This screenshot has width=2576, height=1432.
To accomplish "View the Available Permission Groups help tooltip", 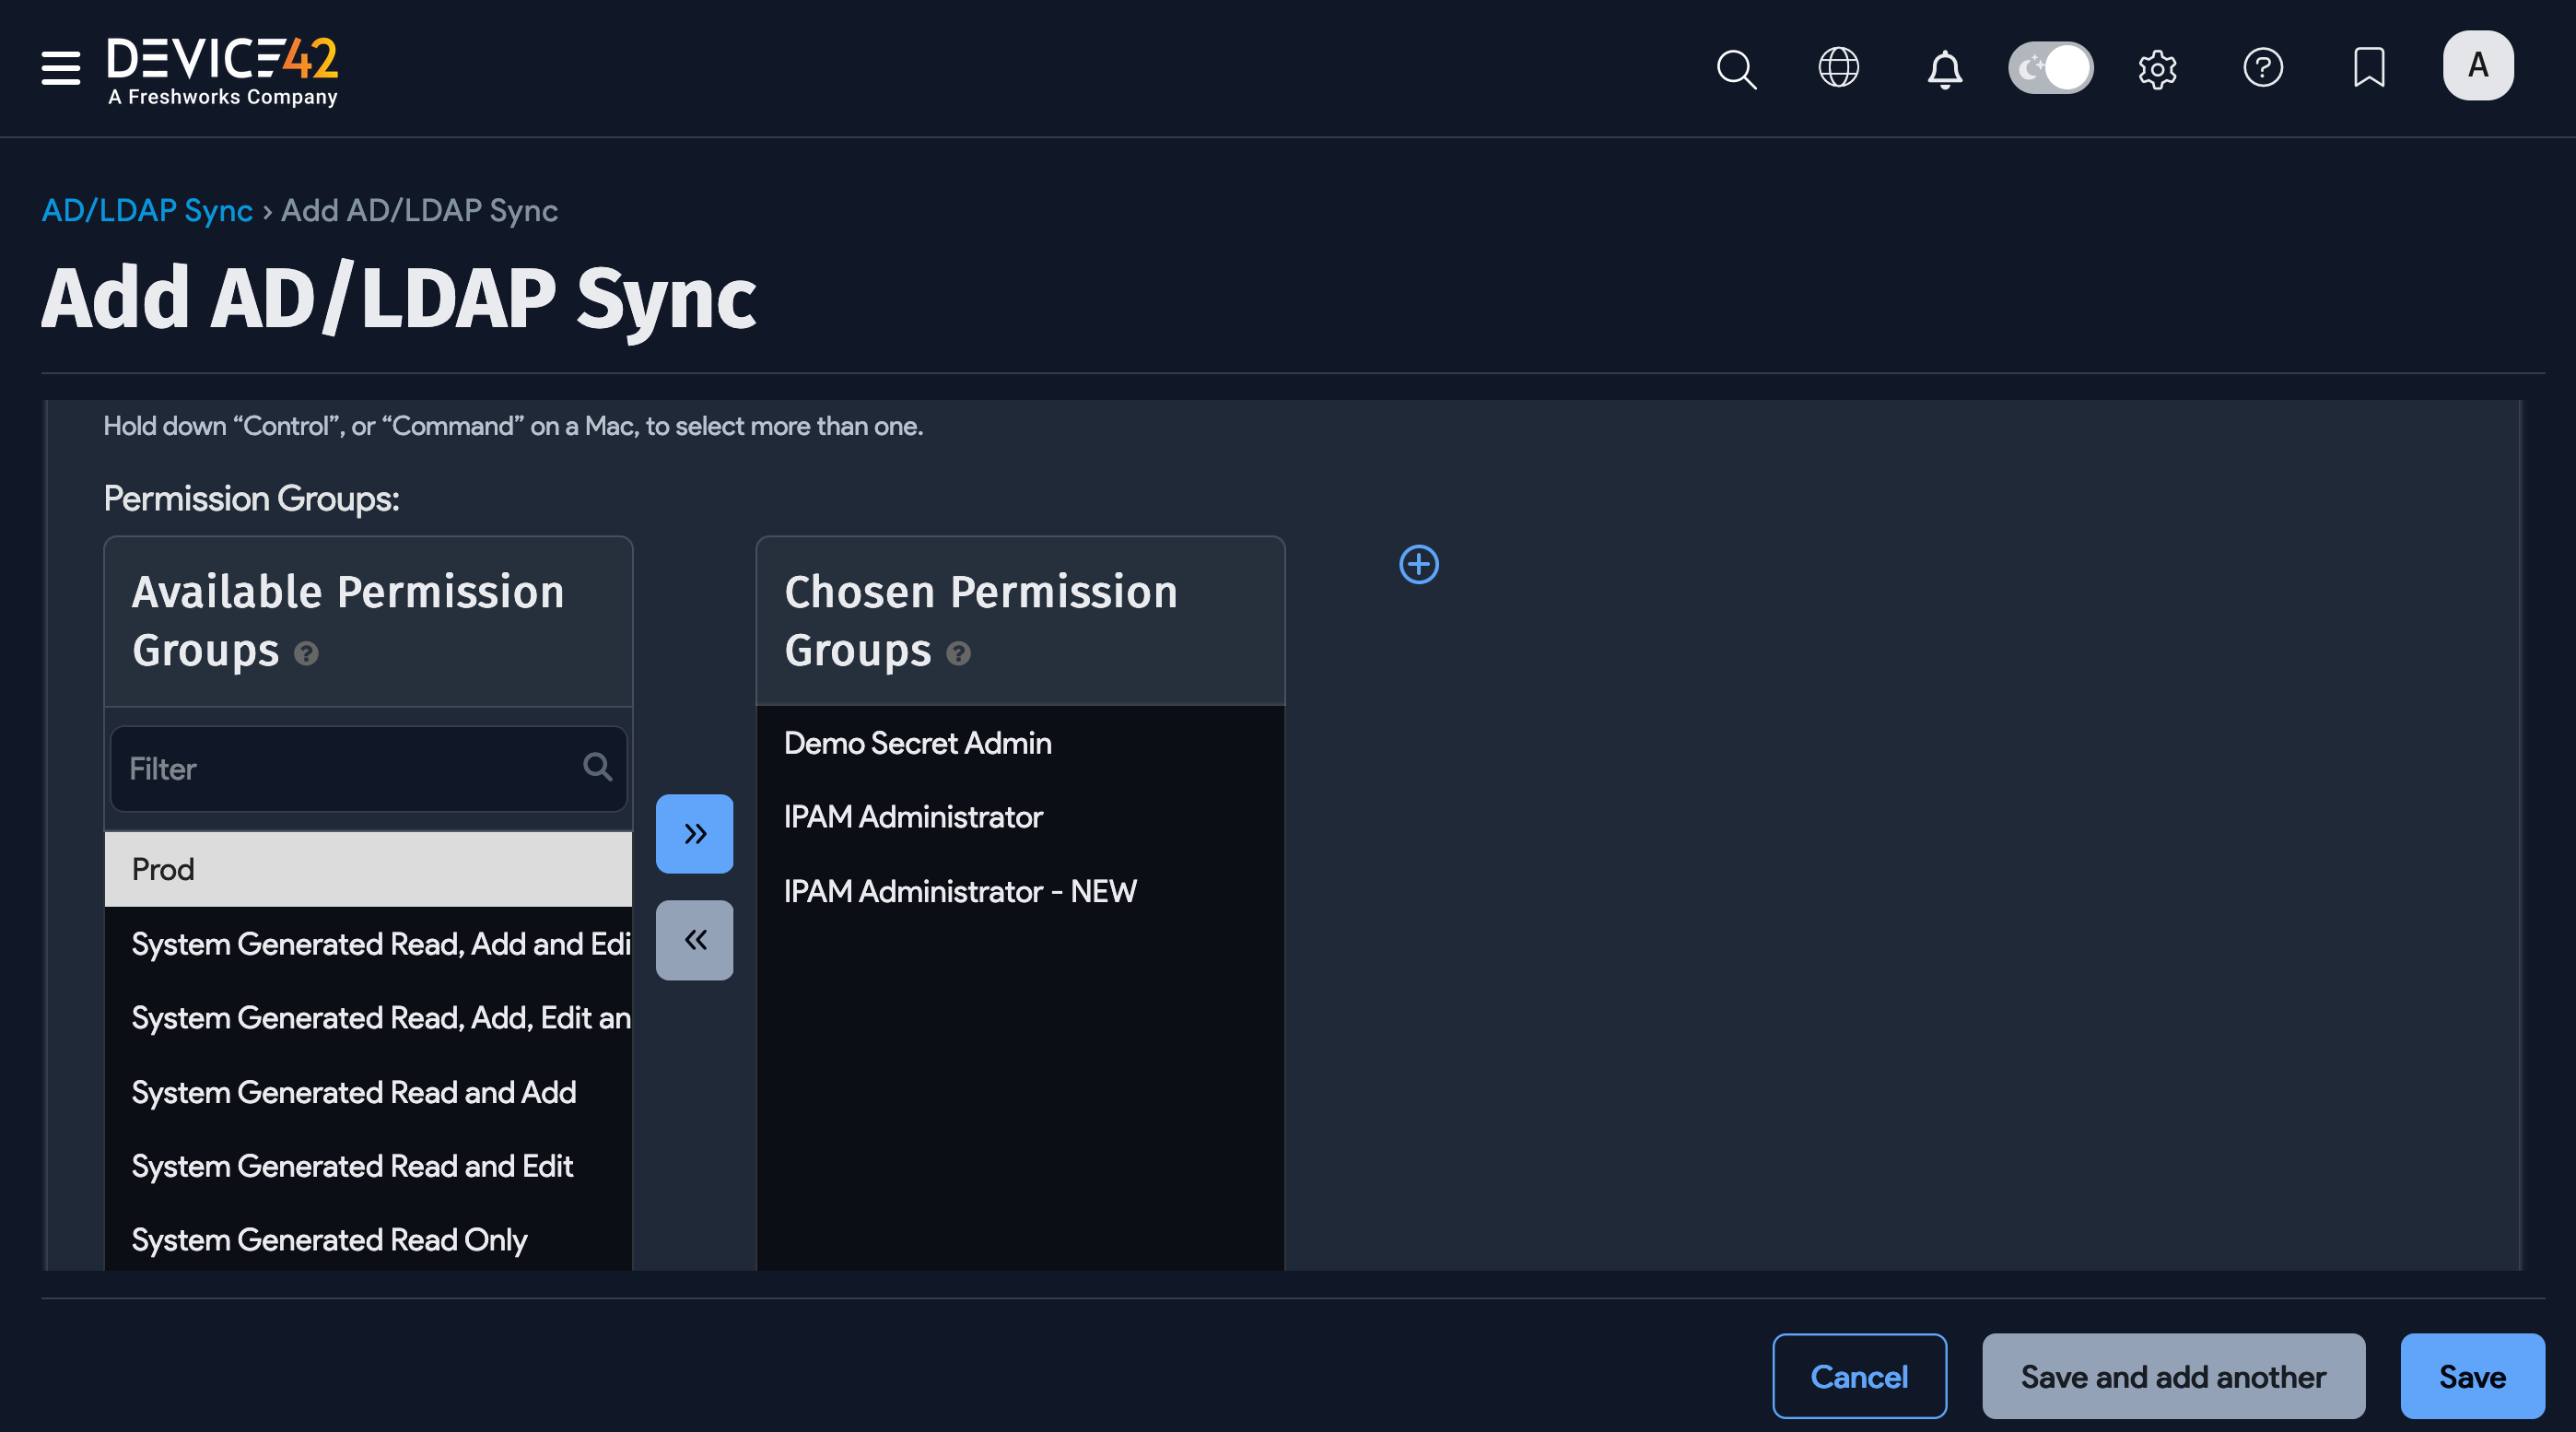I will pyautogui.click(x=307, y=655).
